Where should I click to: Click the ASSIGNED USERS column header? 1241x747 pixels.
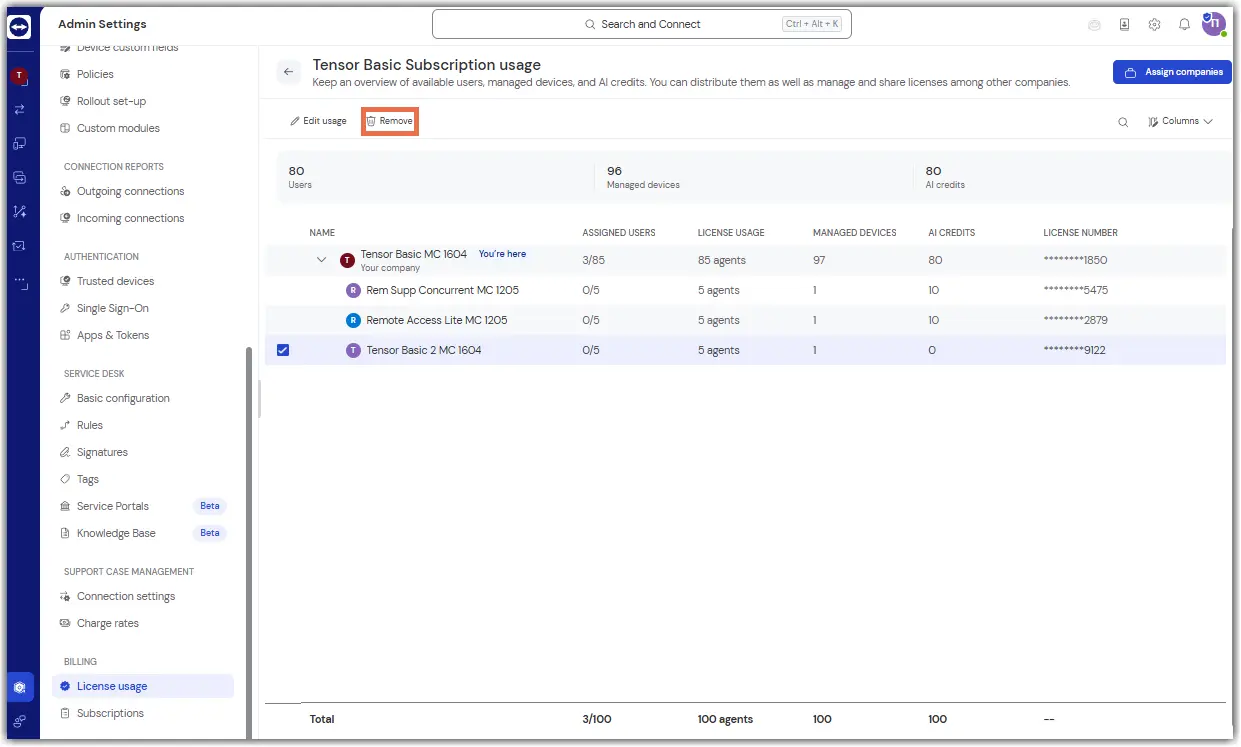point(619,233)
